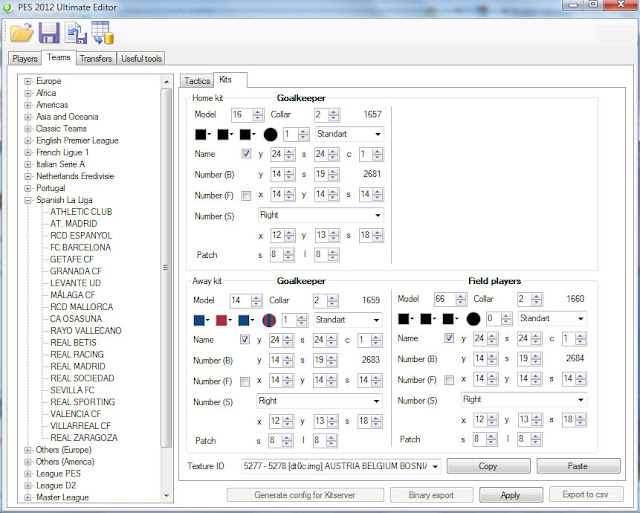Image resolution: width=640 pixels, height=513 pixels.
Task: Open Number (S) Right dropdown in Away goalkeeper
Action: tap(319, 401)
